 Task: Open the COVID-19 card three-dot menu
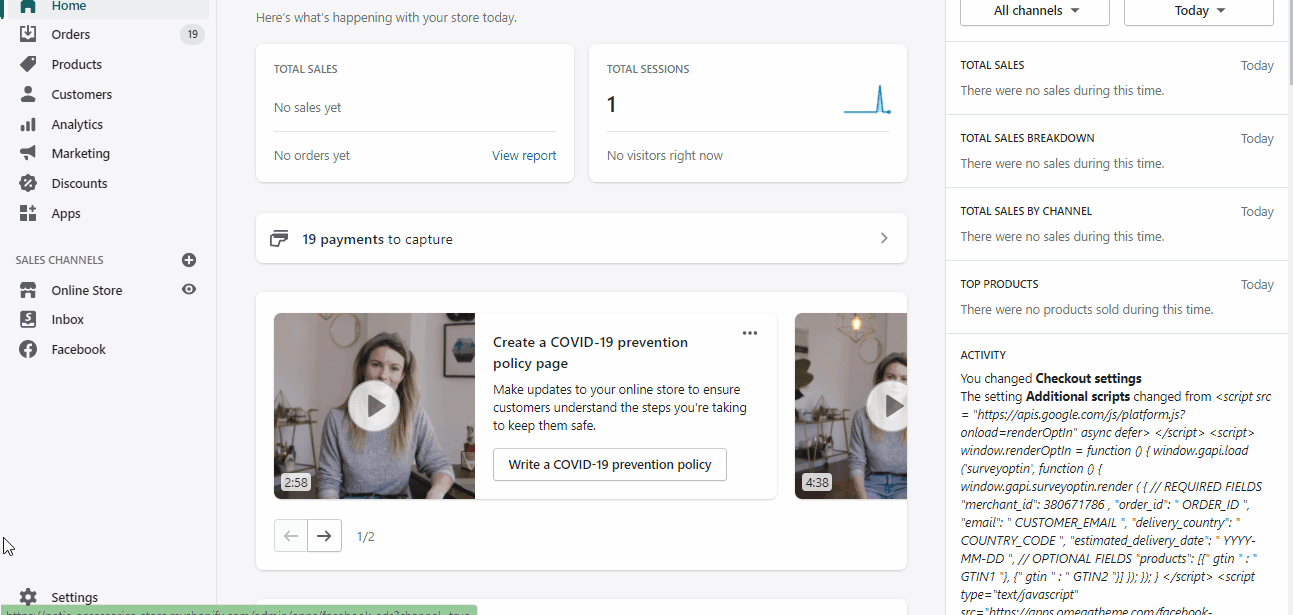coord(750,333)
